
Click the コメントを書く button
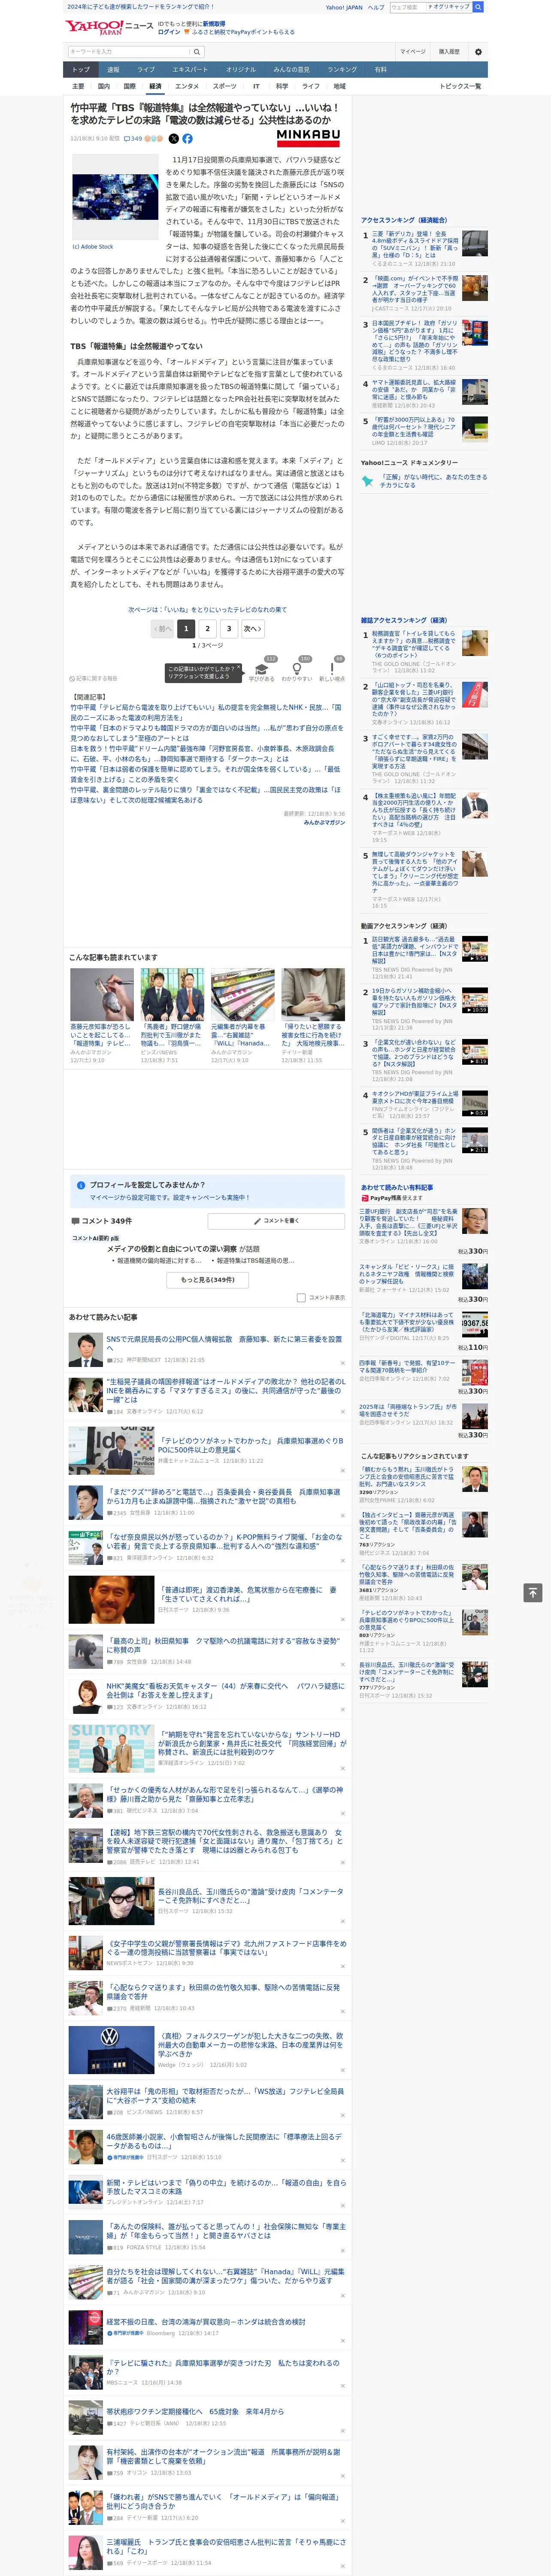(276, 1221)
